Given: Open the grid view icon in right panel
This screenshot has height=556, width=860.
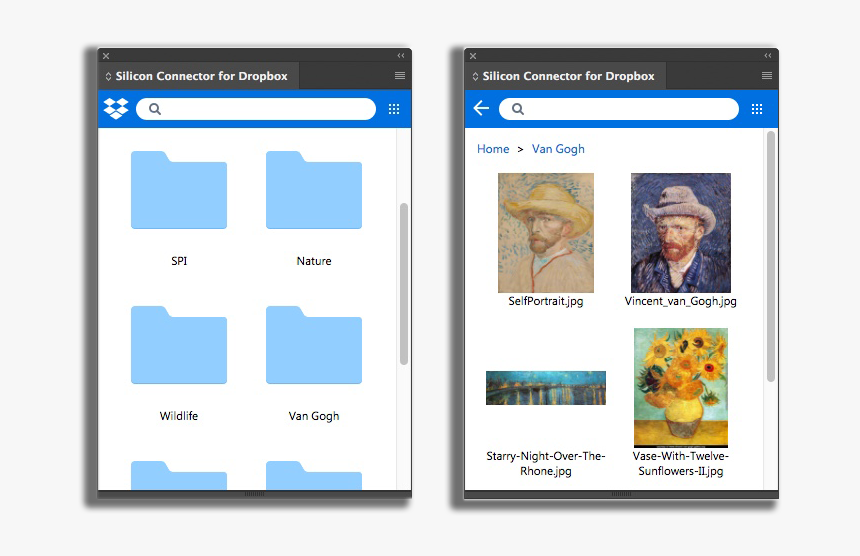Looking at the screenshot, I should (x=757, y=109).
